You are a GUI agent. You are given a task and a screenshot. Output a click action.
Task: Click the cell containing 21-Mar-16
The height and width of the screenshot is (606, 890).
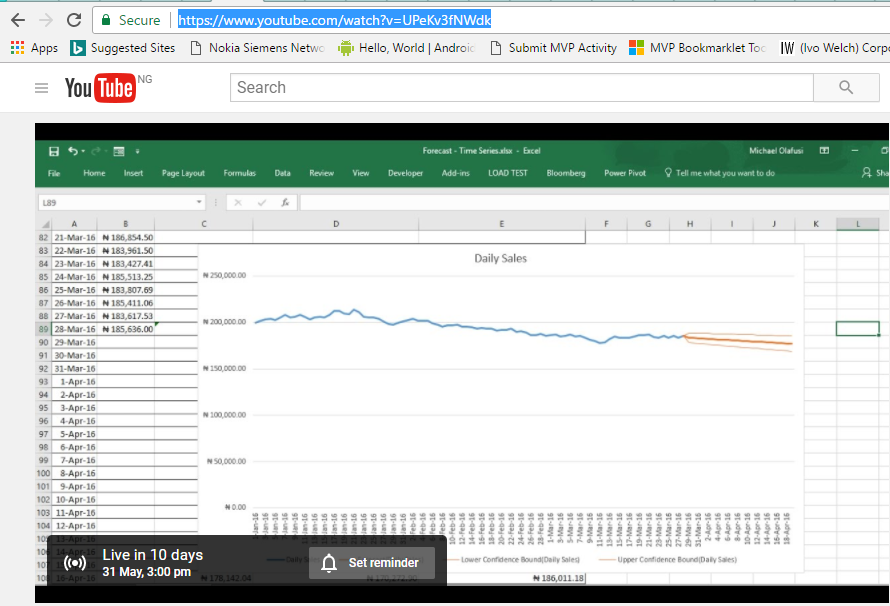[x=74, y=238]
